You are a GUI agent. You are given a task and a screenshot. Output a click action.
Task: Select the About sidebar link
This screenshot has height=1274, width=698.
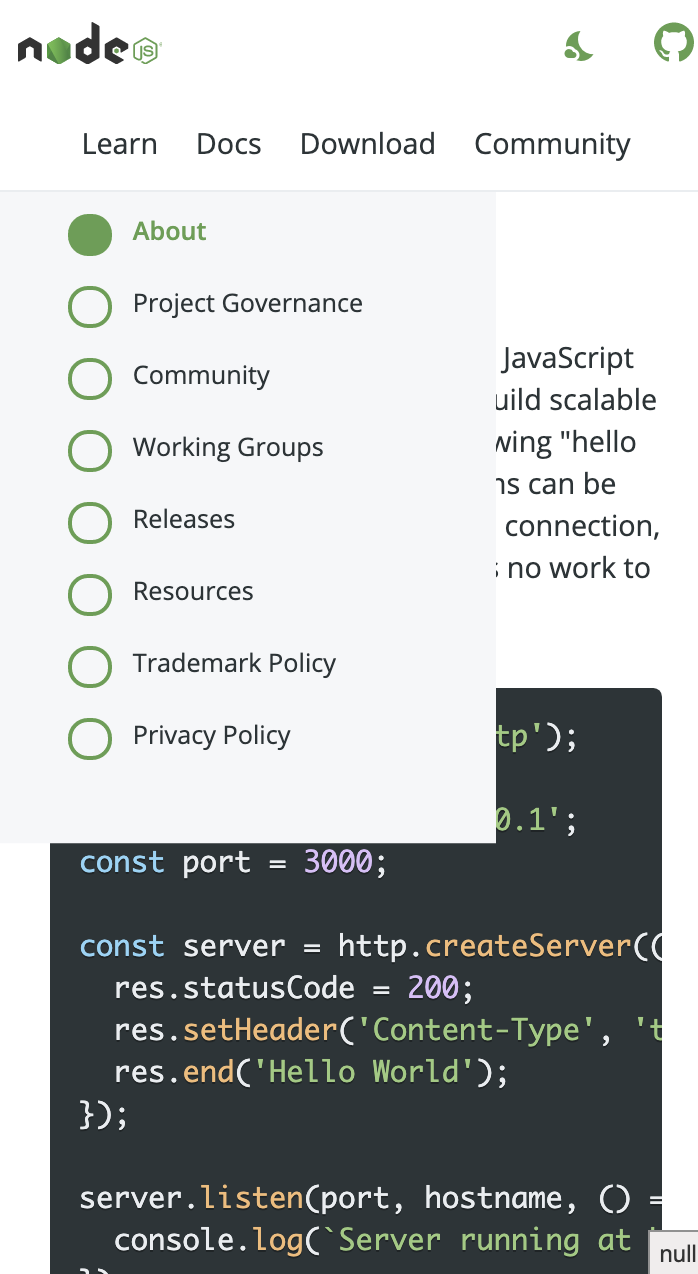170,231
